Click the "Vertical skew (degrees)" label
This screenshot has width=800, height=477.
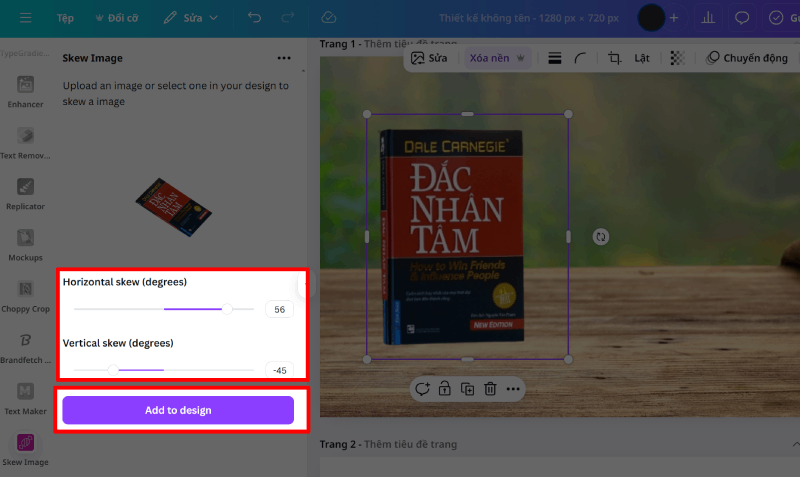pos(118,343)
